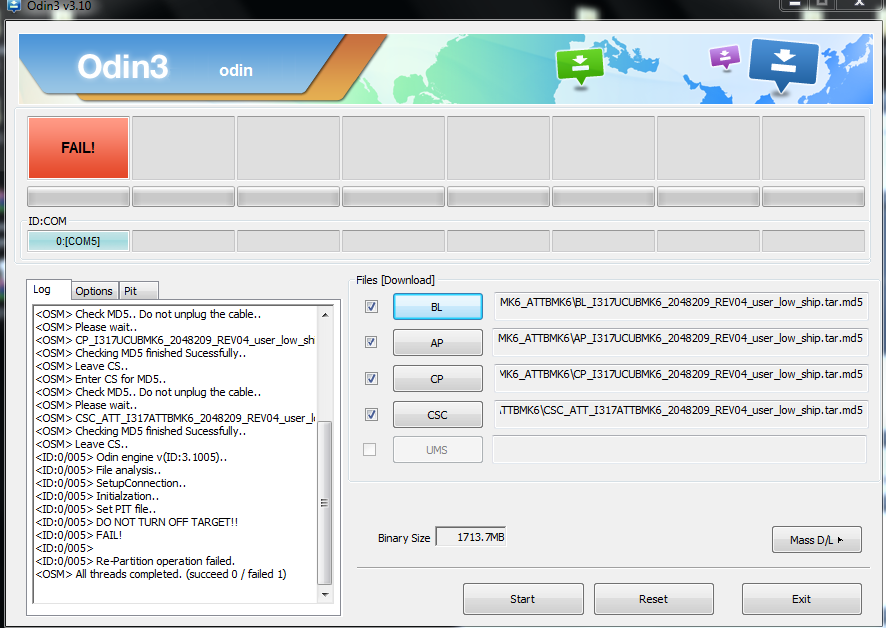Click 'Initialzation..' log line

coord(97,496)
